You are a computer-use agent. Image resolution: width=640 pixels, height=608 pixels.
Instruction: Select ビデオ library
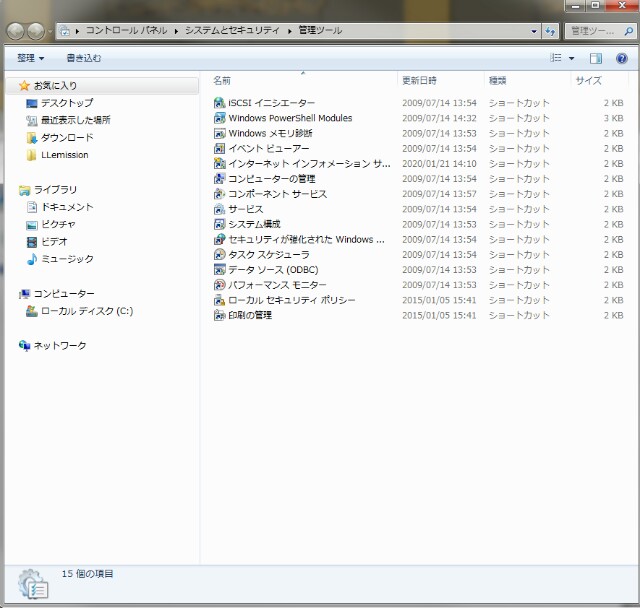[x=54, y=242]
